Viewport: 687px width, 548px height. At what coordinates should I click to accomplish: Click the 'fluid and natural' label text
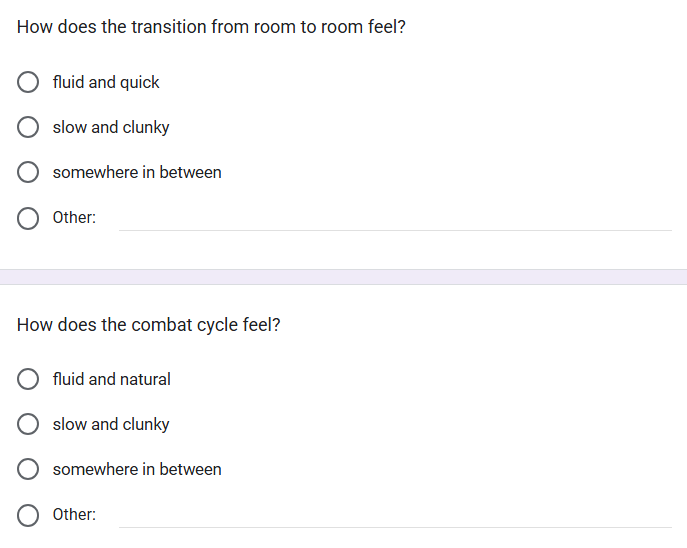(112, 379)
